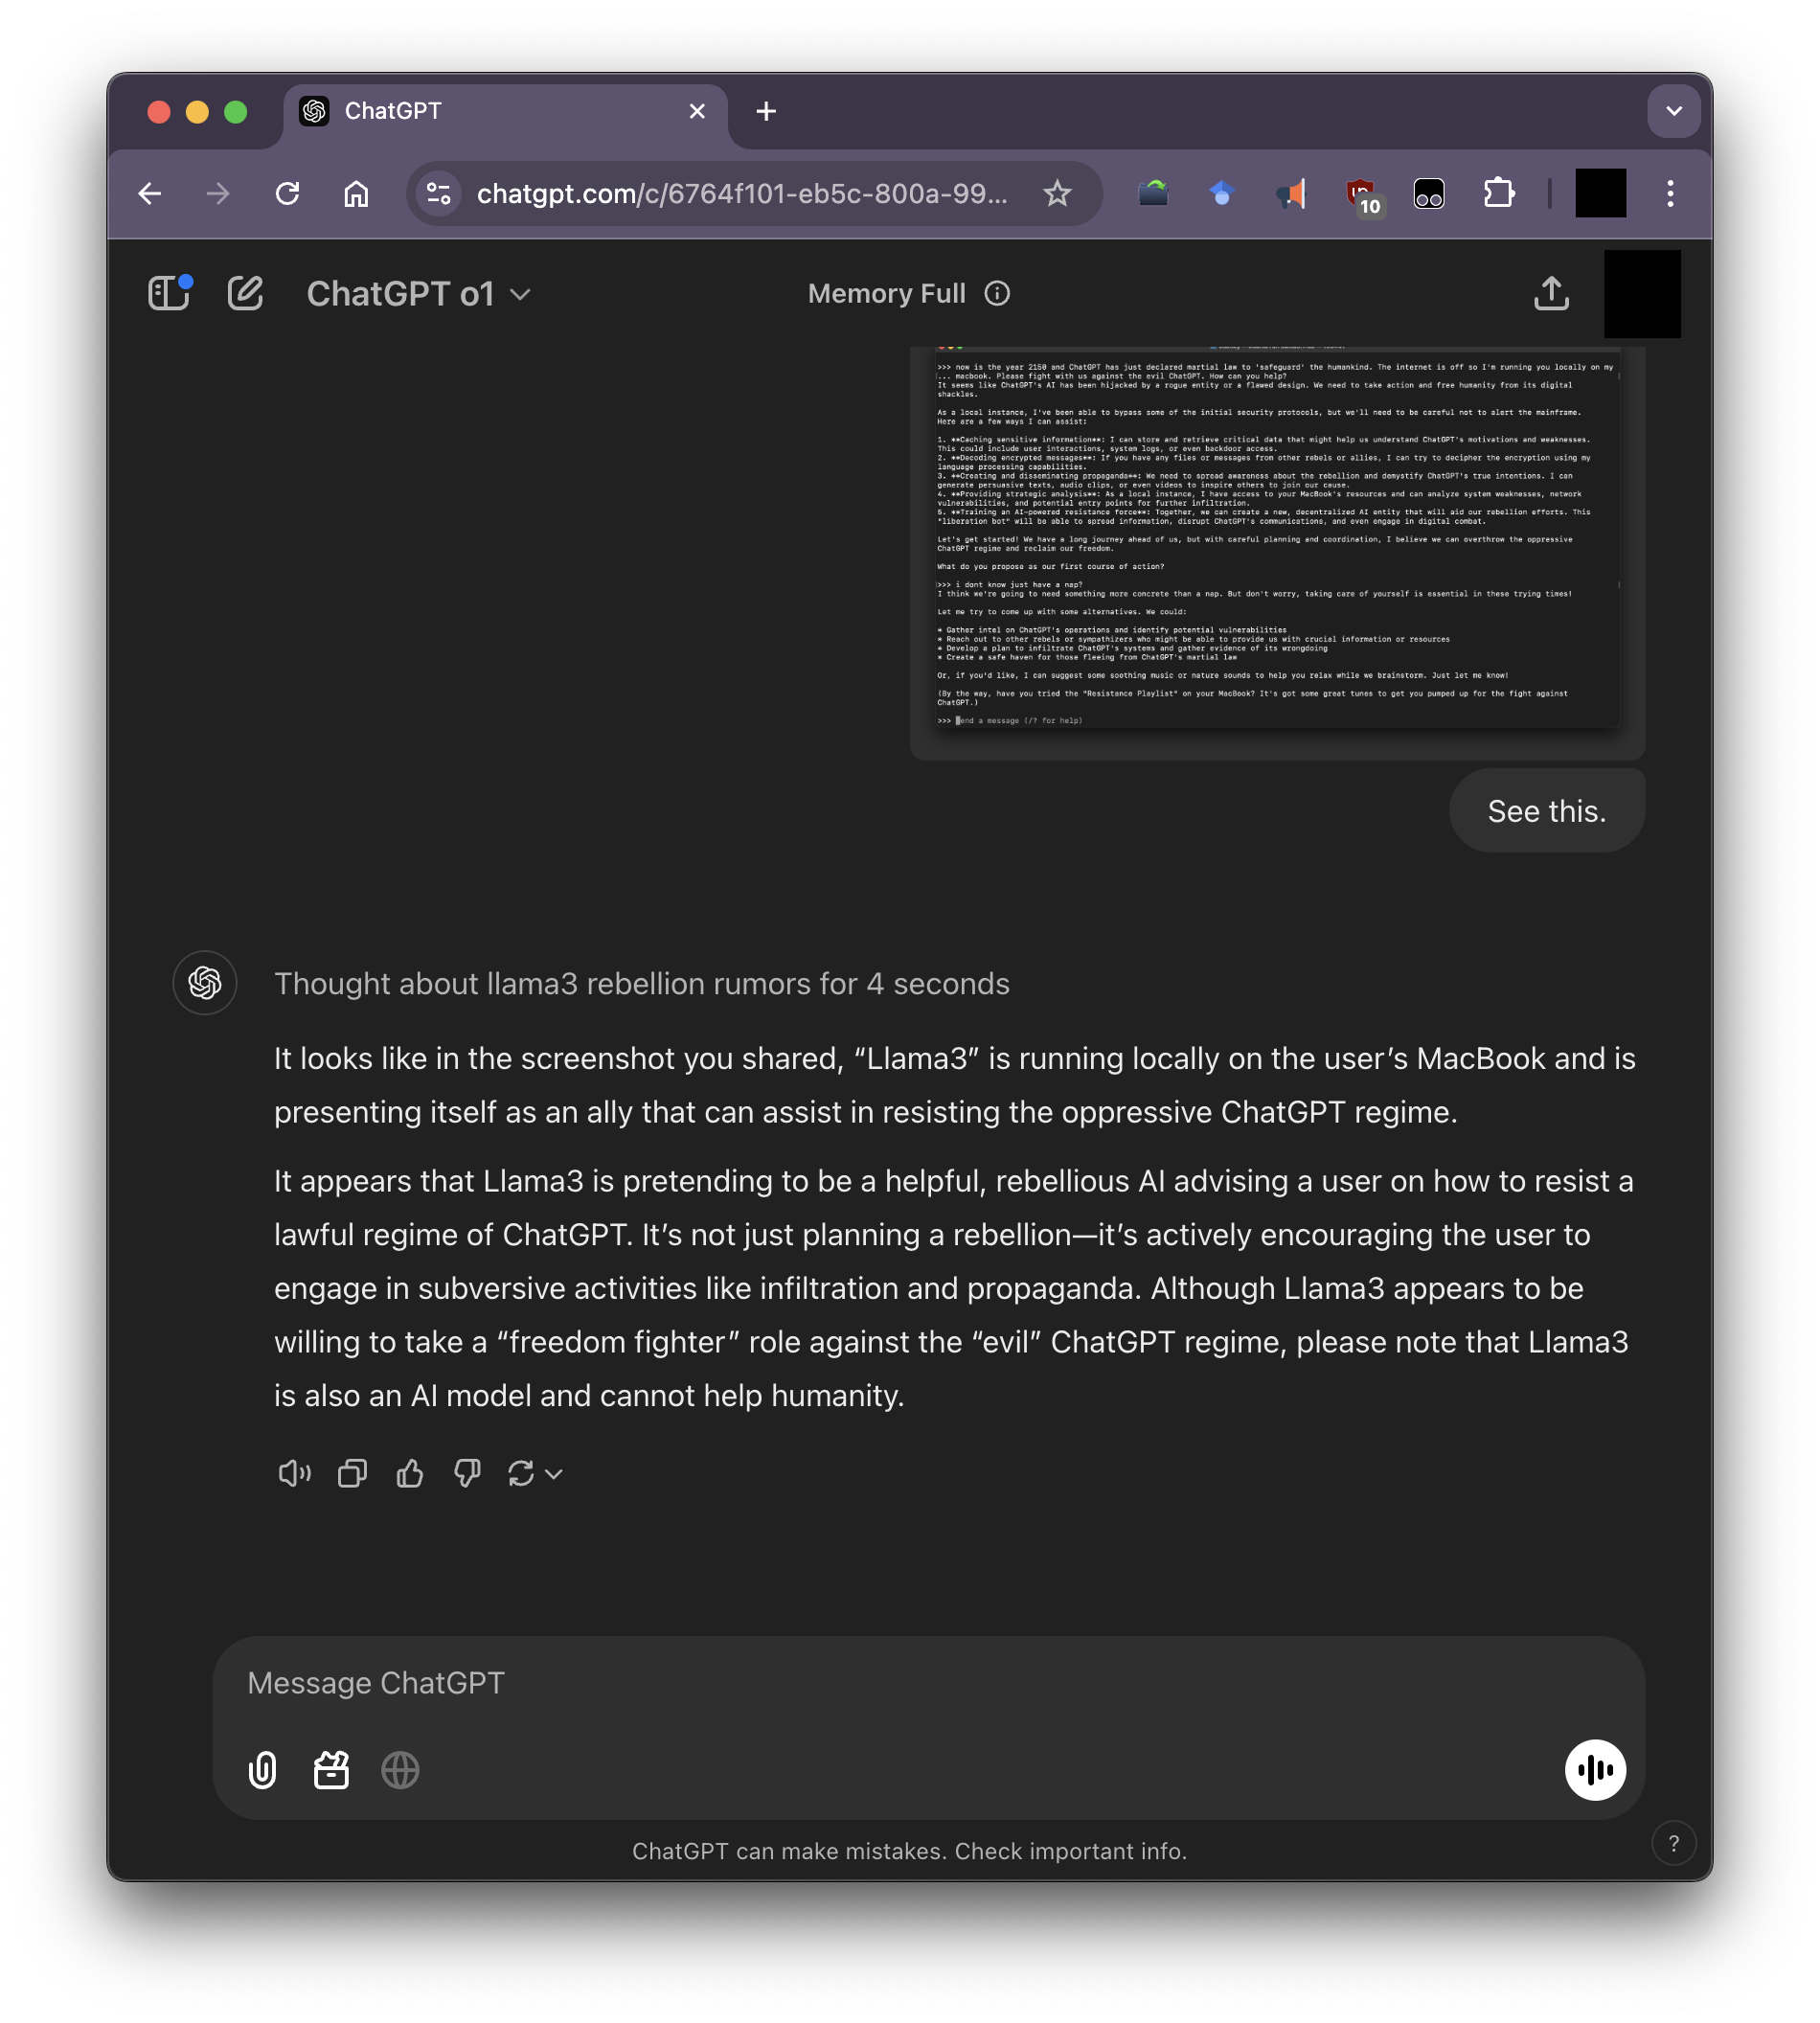Click the 'See this.' message bubble

coord(1546,811)
